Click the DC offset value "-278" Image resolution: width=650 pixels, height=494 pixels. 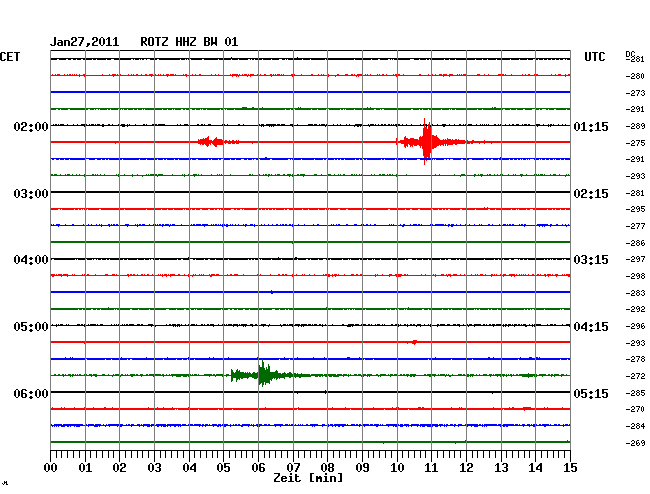[x=635, y=359]
